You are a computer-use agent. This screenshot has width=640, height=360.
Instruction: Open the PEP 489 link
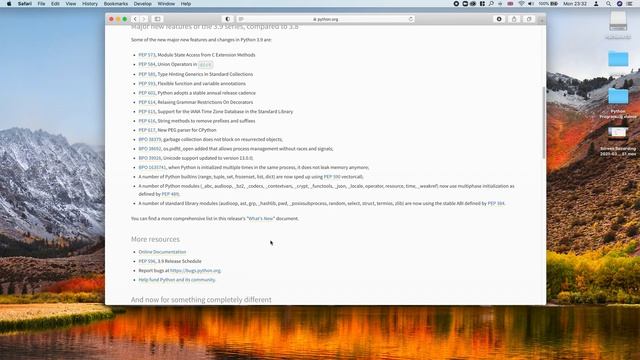pos(170,194)
